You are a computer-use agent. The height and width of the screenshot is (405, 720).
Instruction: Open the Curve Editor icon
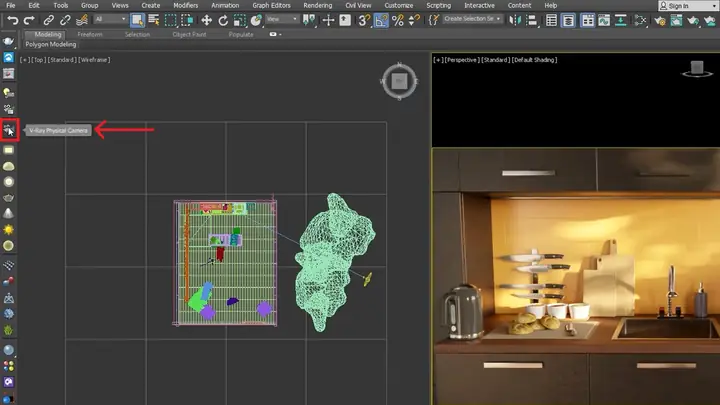[x=604, y=20]
